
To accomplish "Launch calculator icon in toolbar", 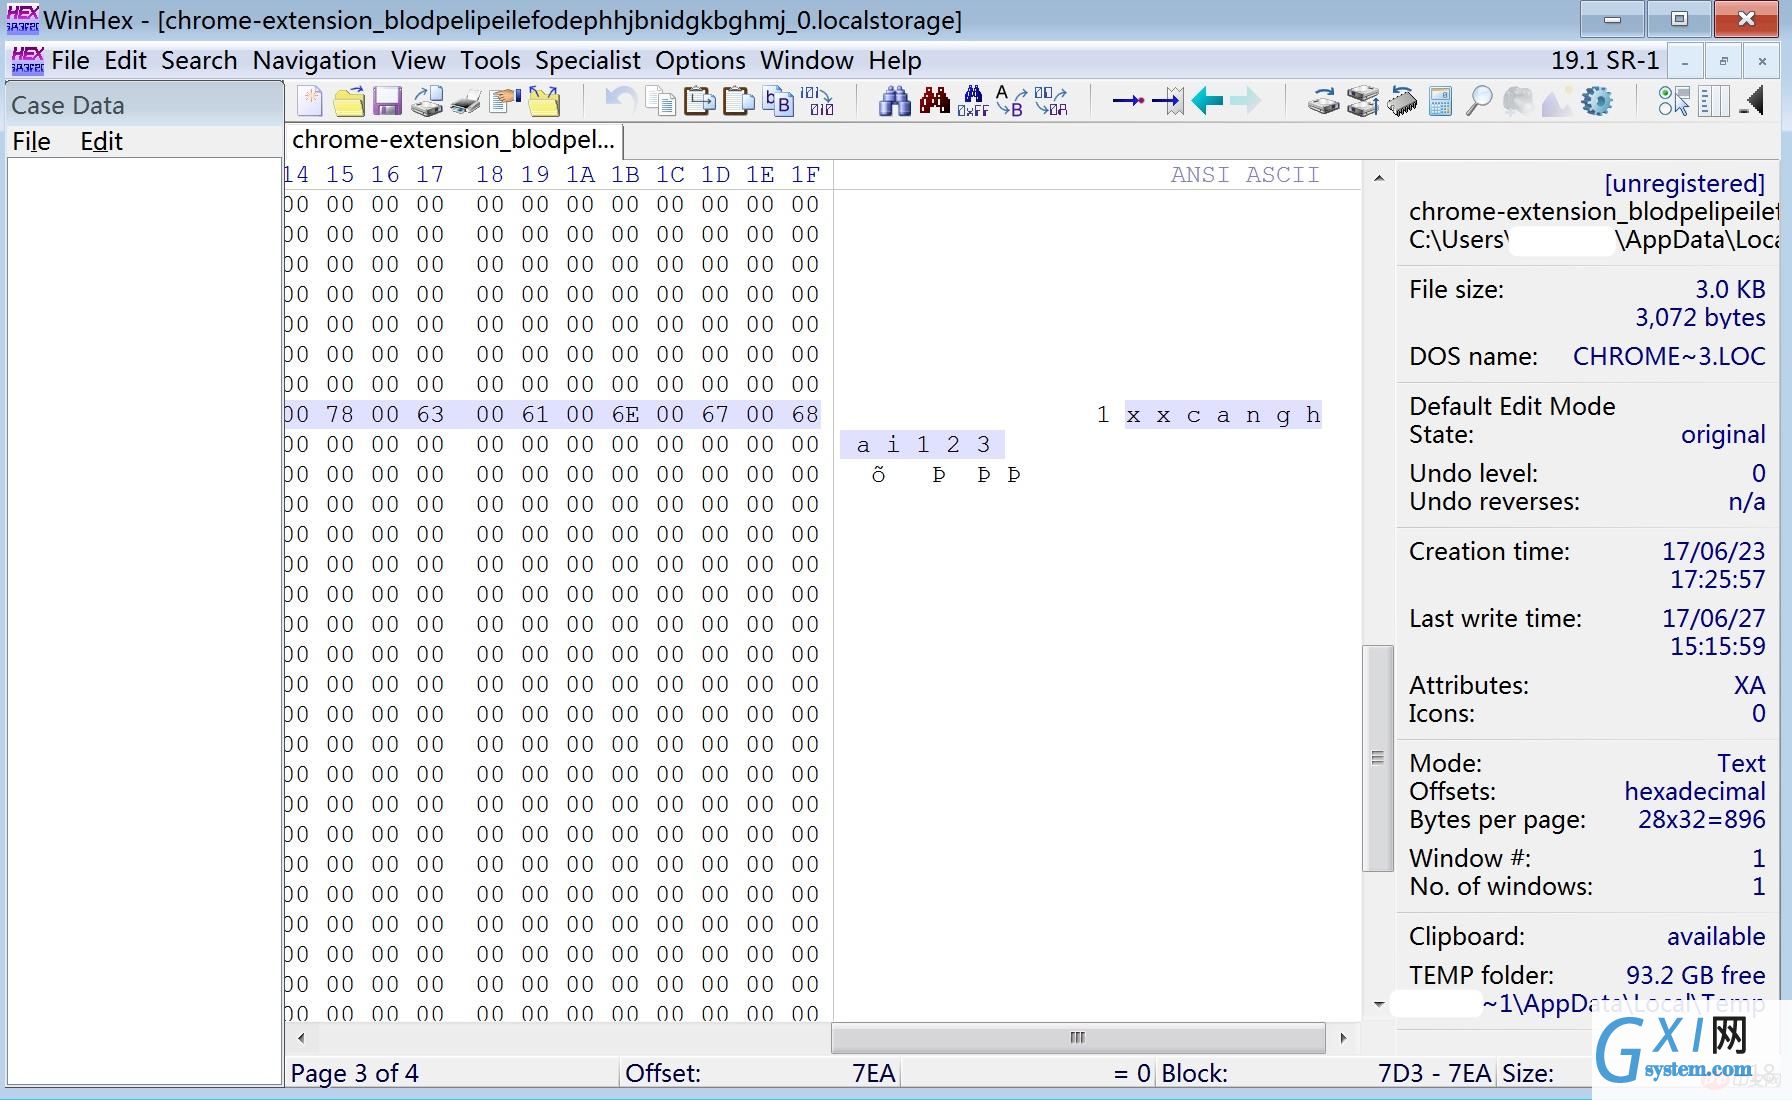I will pos(1440,101).
